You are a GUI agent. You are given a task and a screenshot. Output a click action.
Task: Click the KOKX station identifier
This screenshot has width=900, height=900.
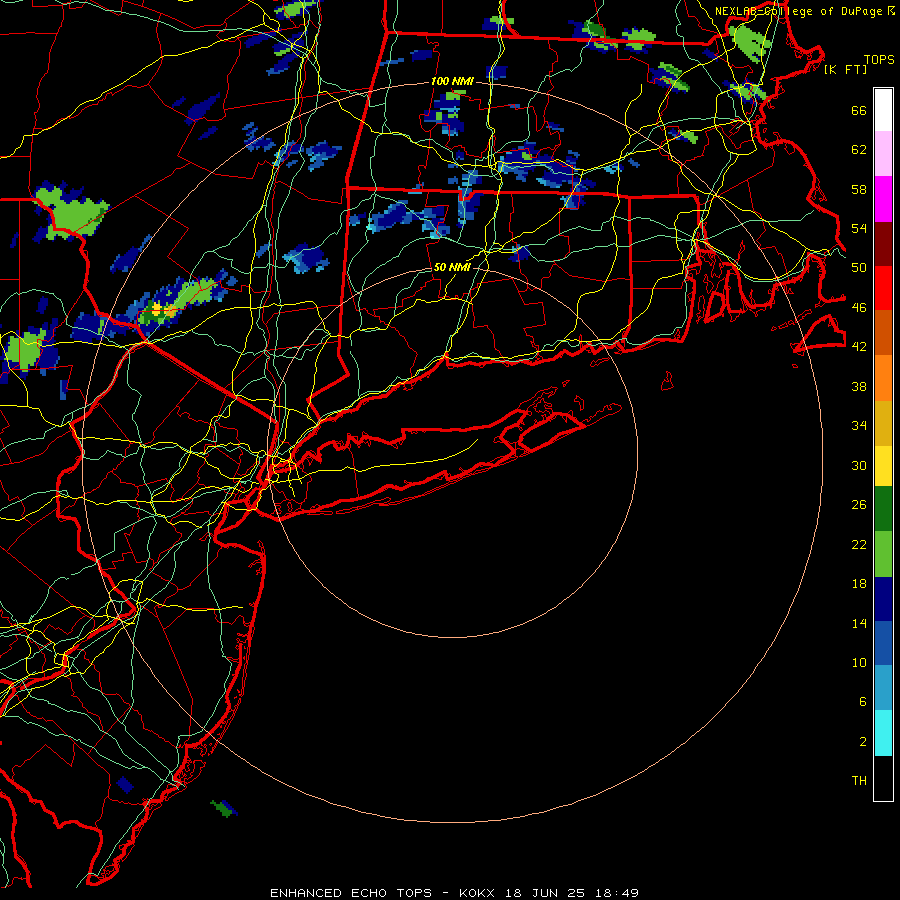476,893
